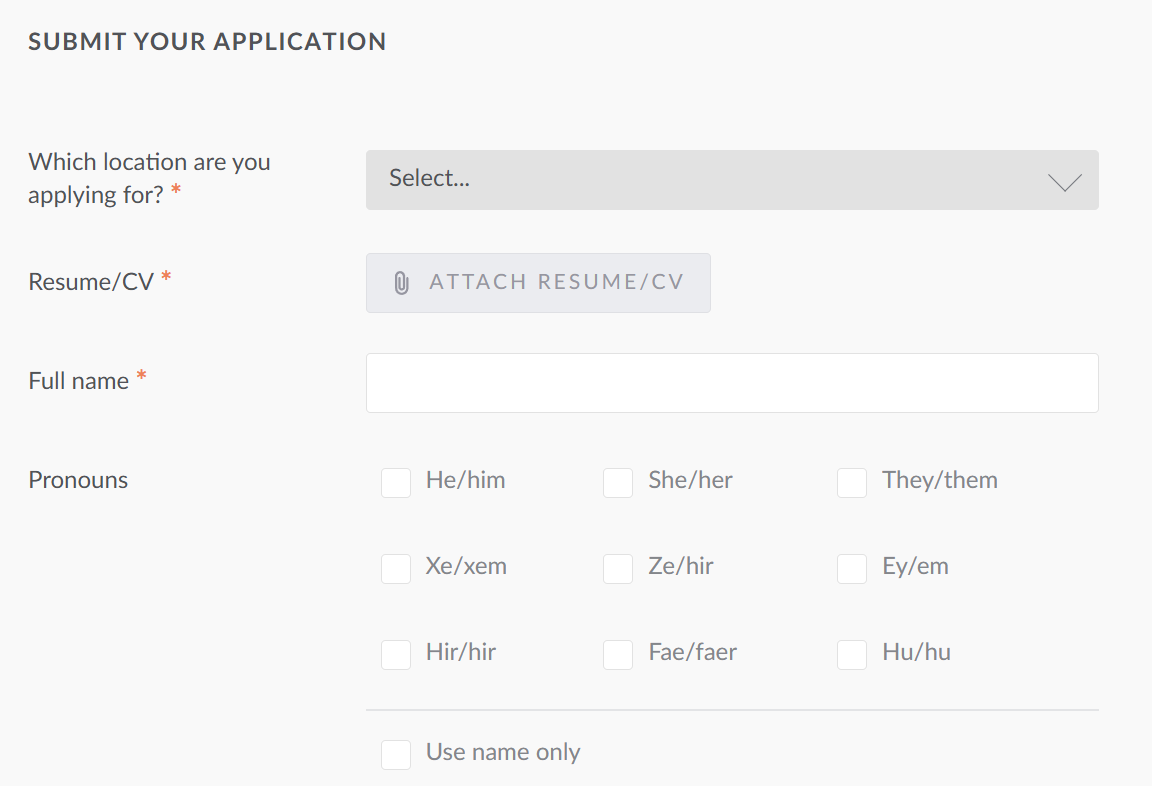Image resolution: width=1152 pixels, height=786 pixels.
Task: Enable the 'Use name only' checkbox
Action: click(x=396, y=755)
